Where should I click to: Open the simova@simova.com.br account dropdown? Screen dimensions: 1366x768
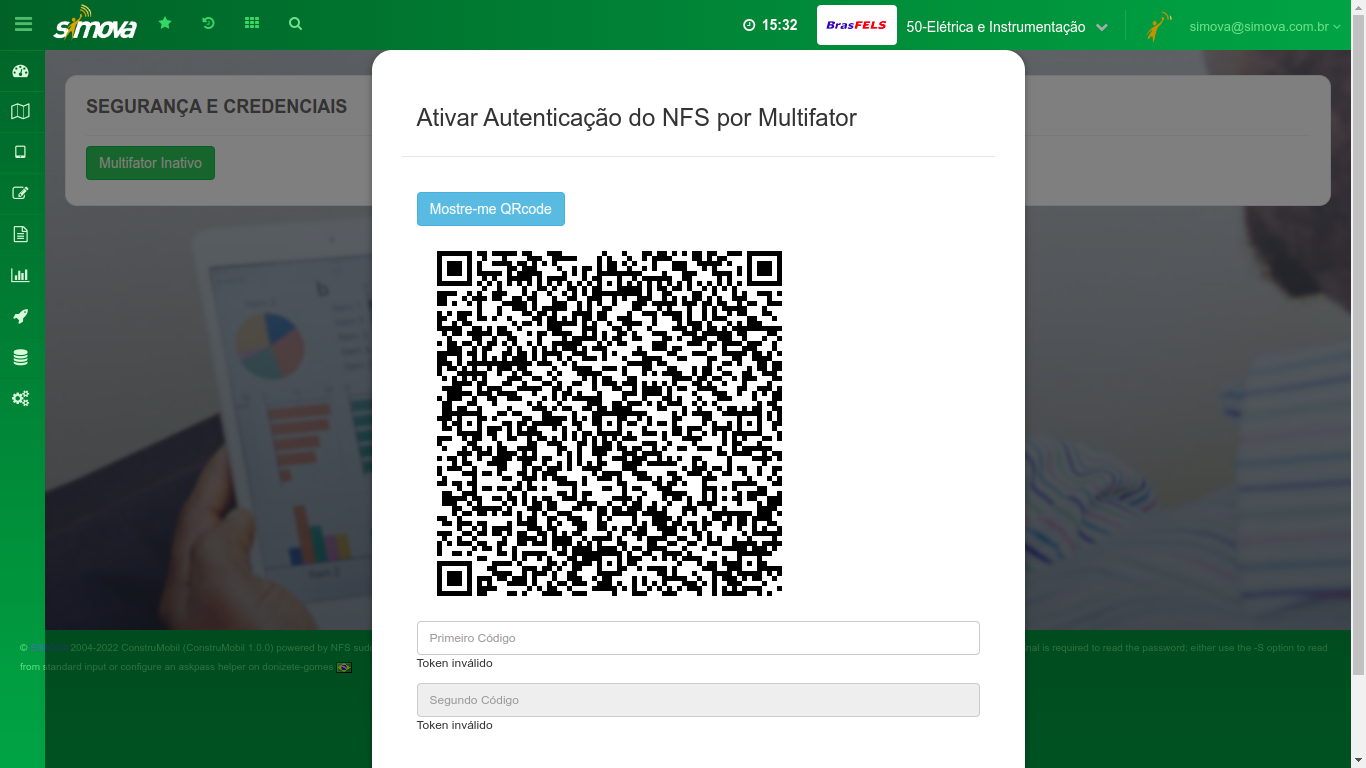click(1261, 27)
